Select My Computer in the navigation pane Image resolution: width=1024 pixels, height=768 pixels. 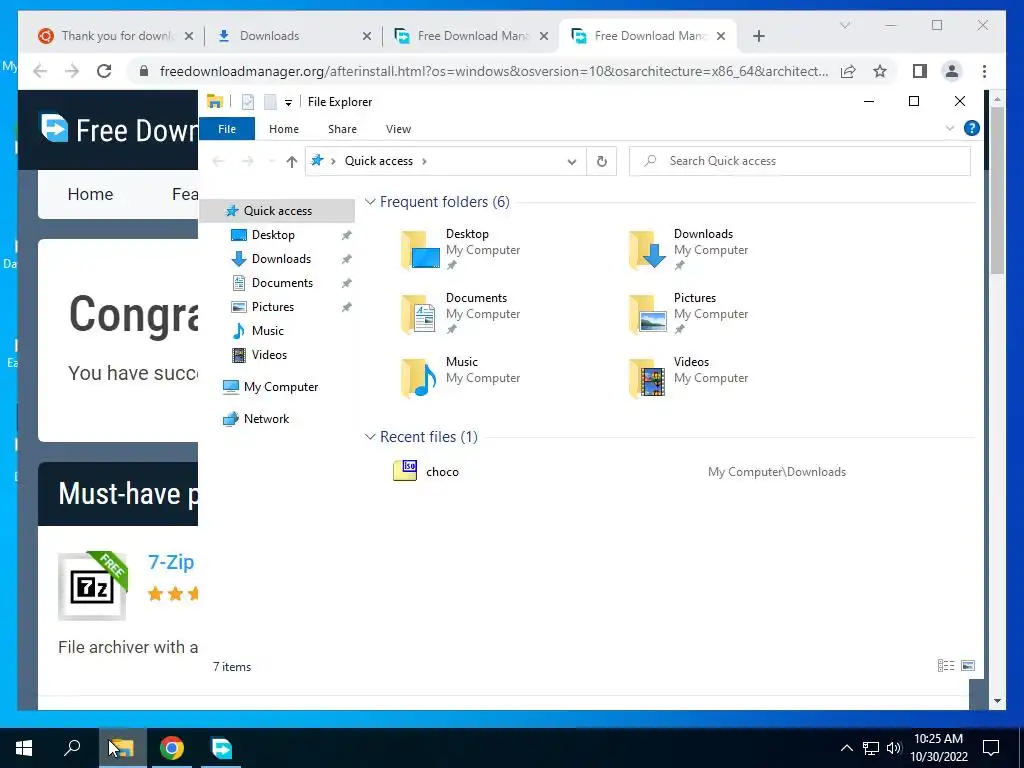pos(280,387)
